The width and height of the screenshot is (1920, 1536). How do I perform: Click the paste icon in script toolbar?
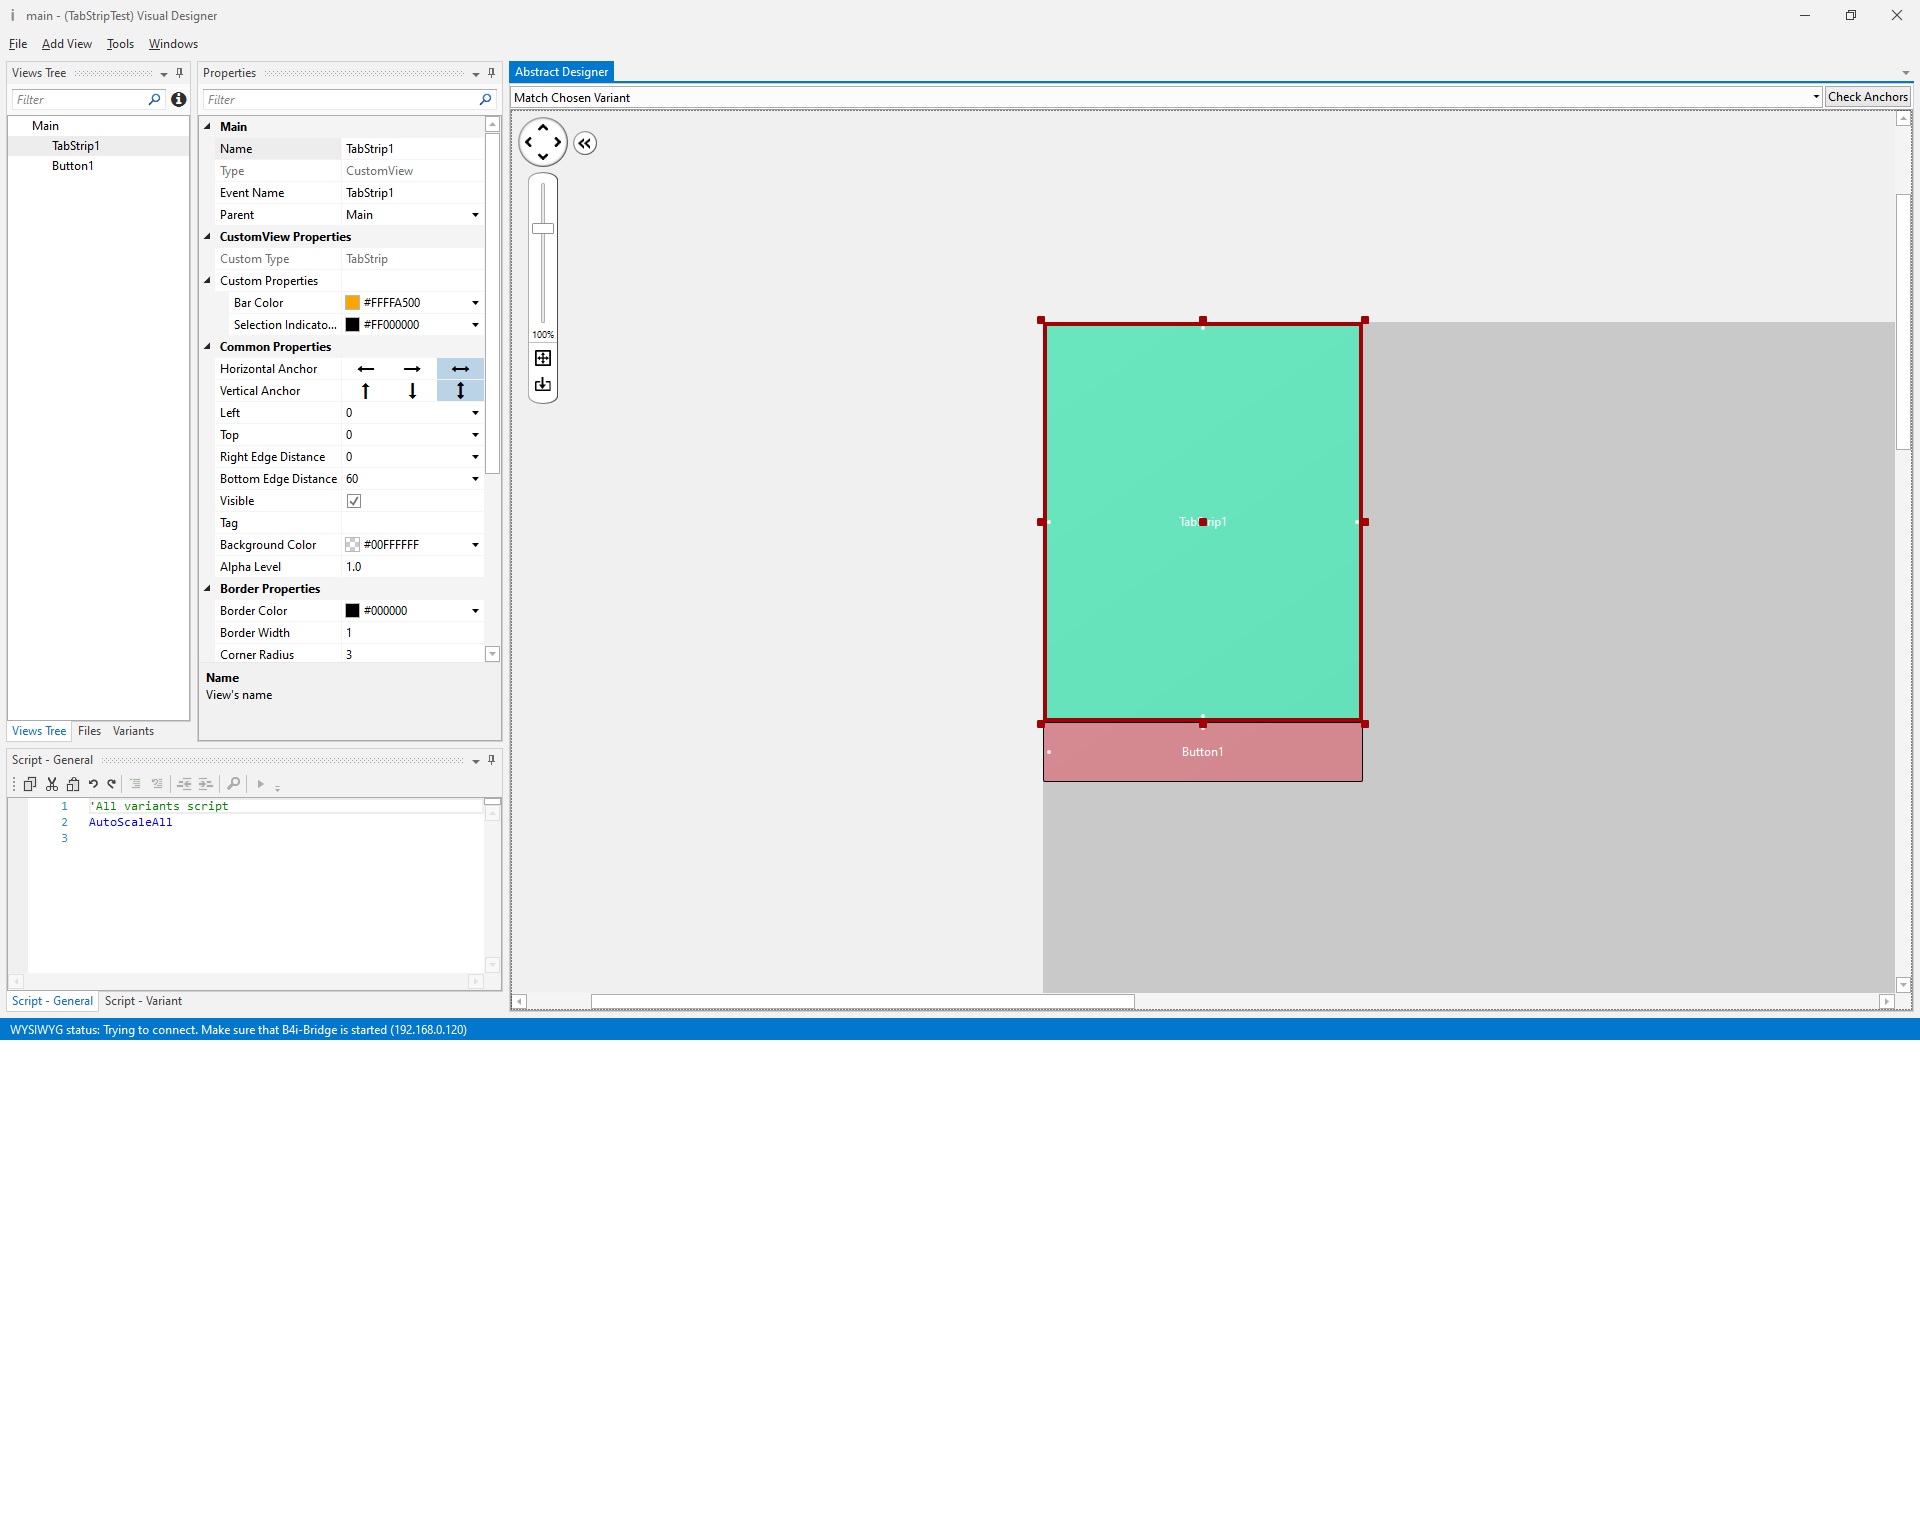73,784
